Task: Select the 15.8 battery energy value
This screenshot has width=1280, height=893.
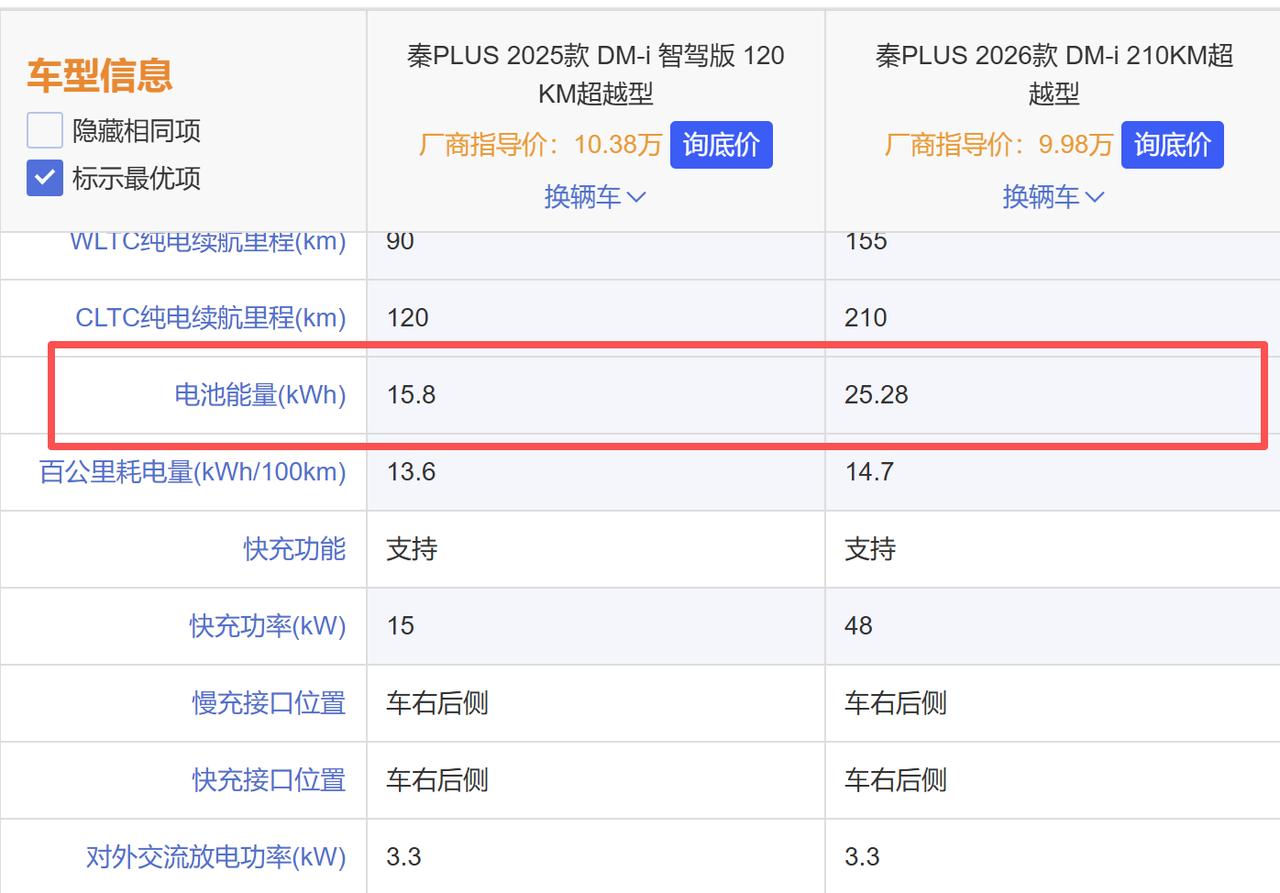Action: 411,395
